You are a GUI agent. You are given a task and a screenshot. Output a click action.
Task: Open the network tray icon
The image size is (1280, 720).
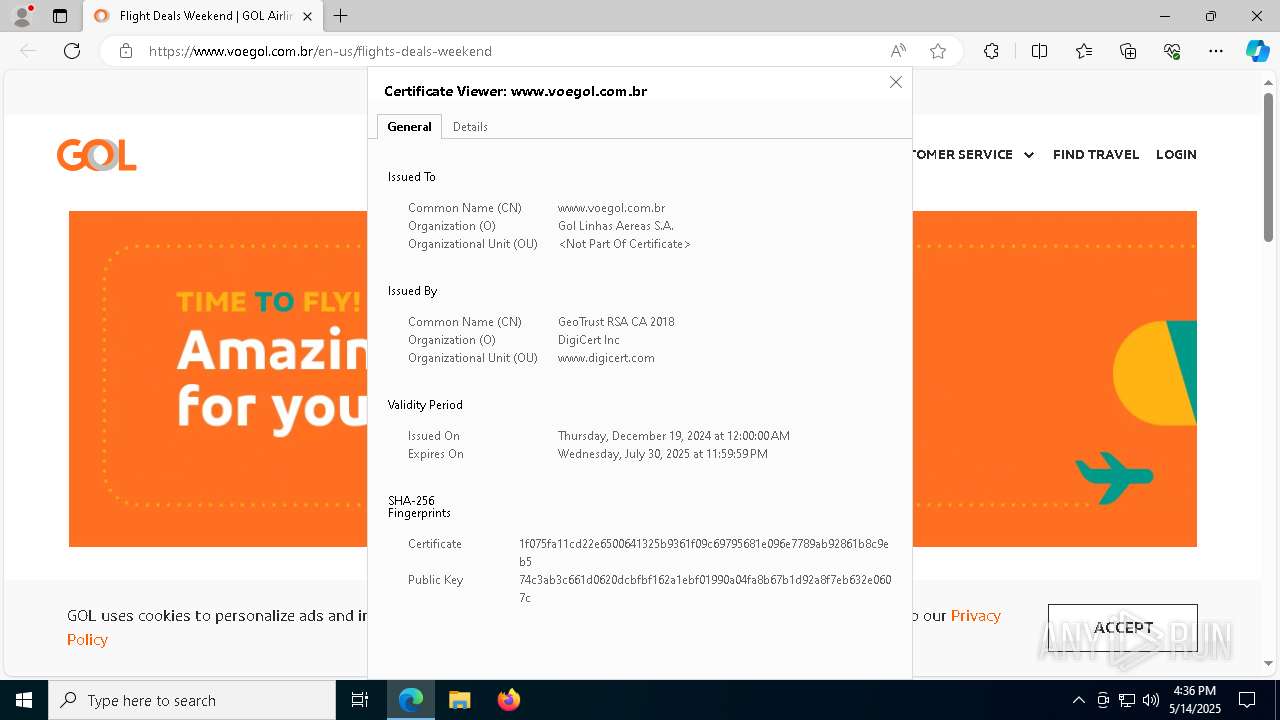point(1127,700)
